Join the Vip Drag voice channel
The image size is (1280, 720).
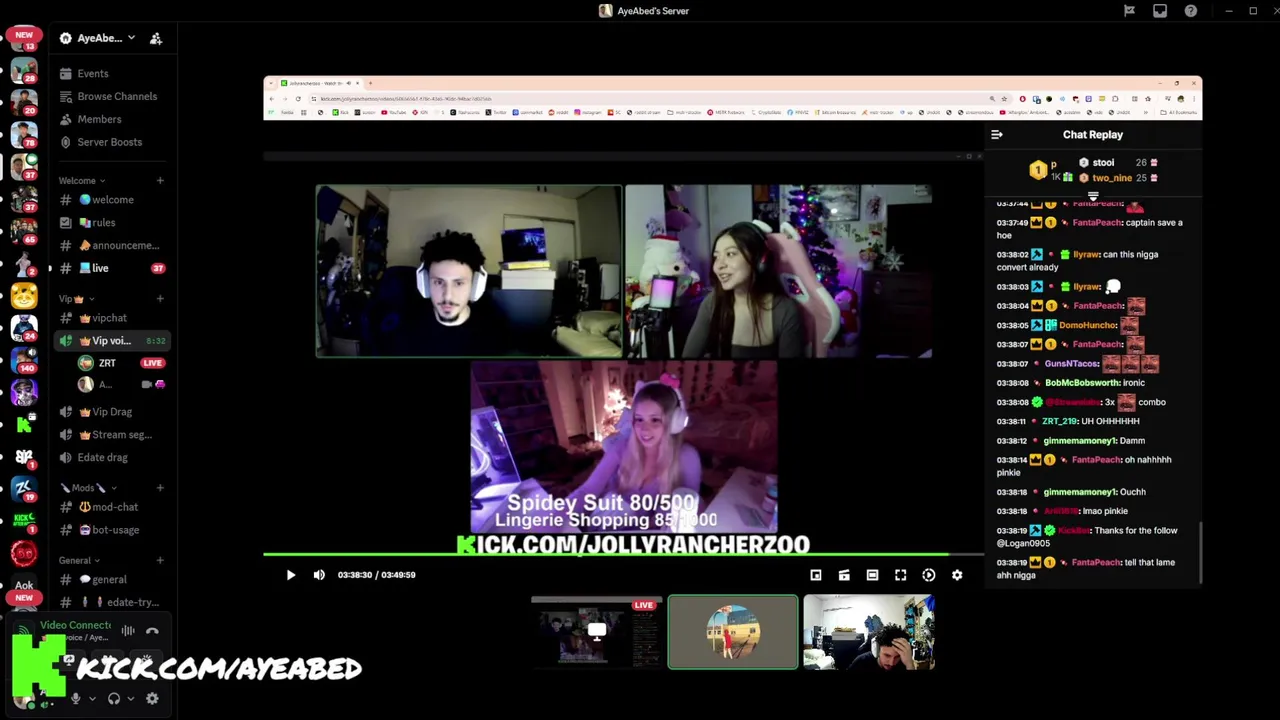click(x=112, y=412)
